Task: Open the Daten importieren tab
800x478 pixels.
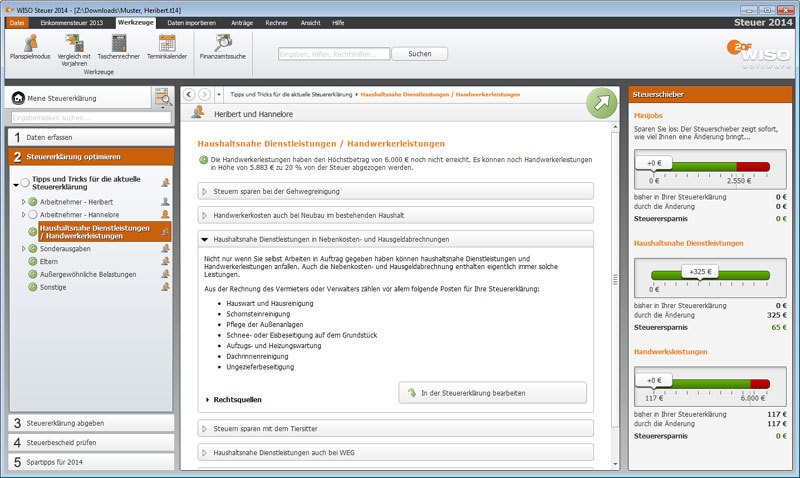Action: click(x=191, y=23)
